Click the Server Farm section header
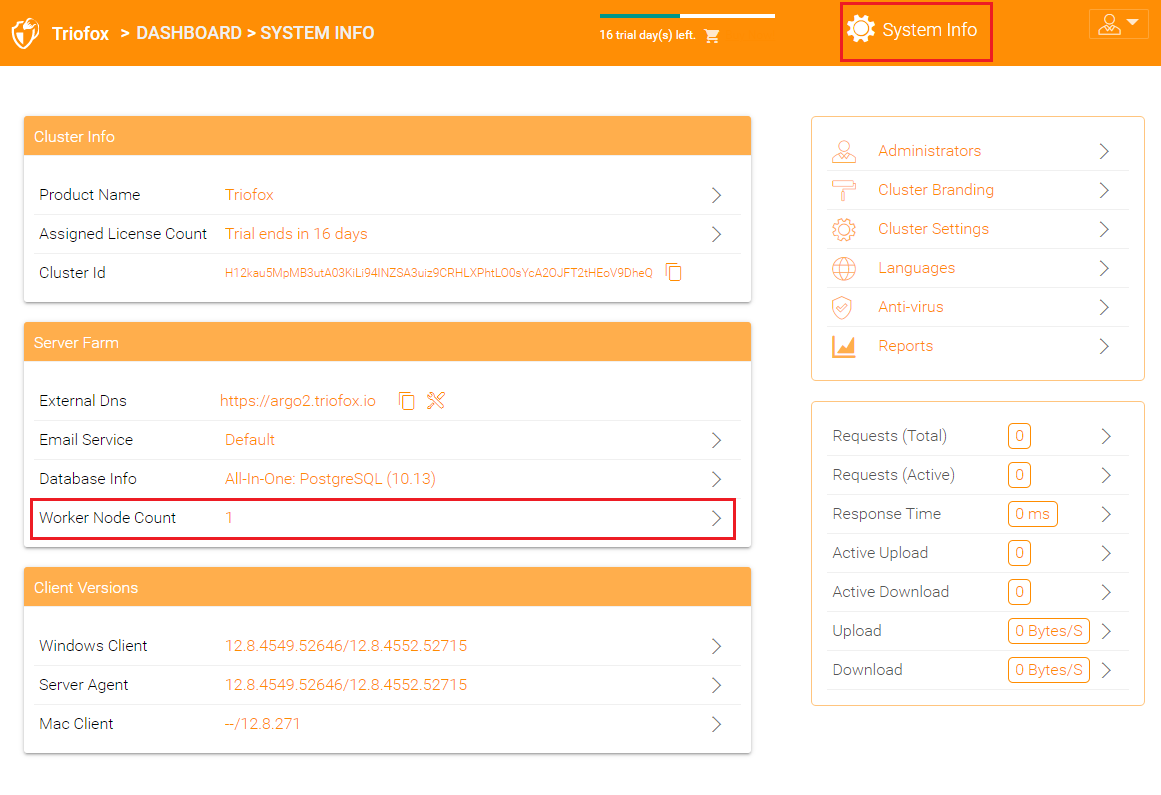Image resolution: width=1161 pixels, height=795 pixels. [387, 343]
